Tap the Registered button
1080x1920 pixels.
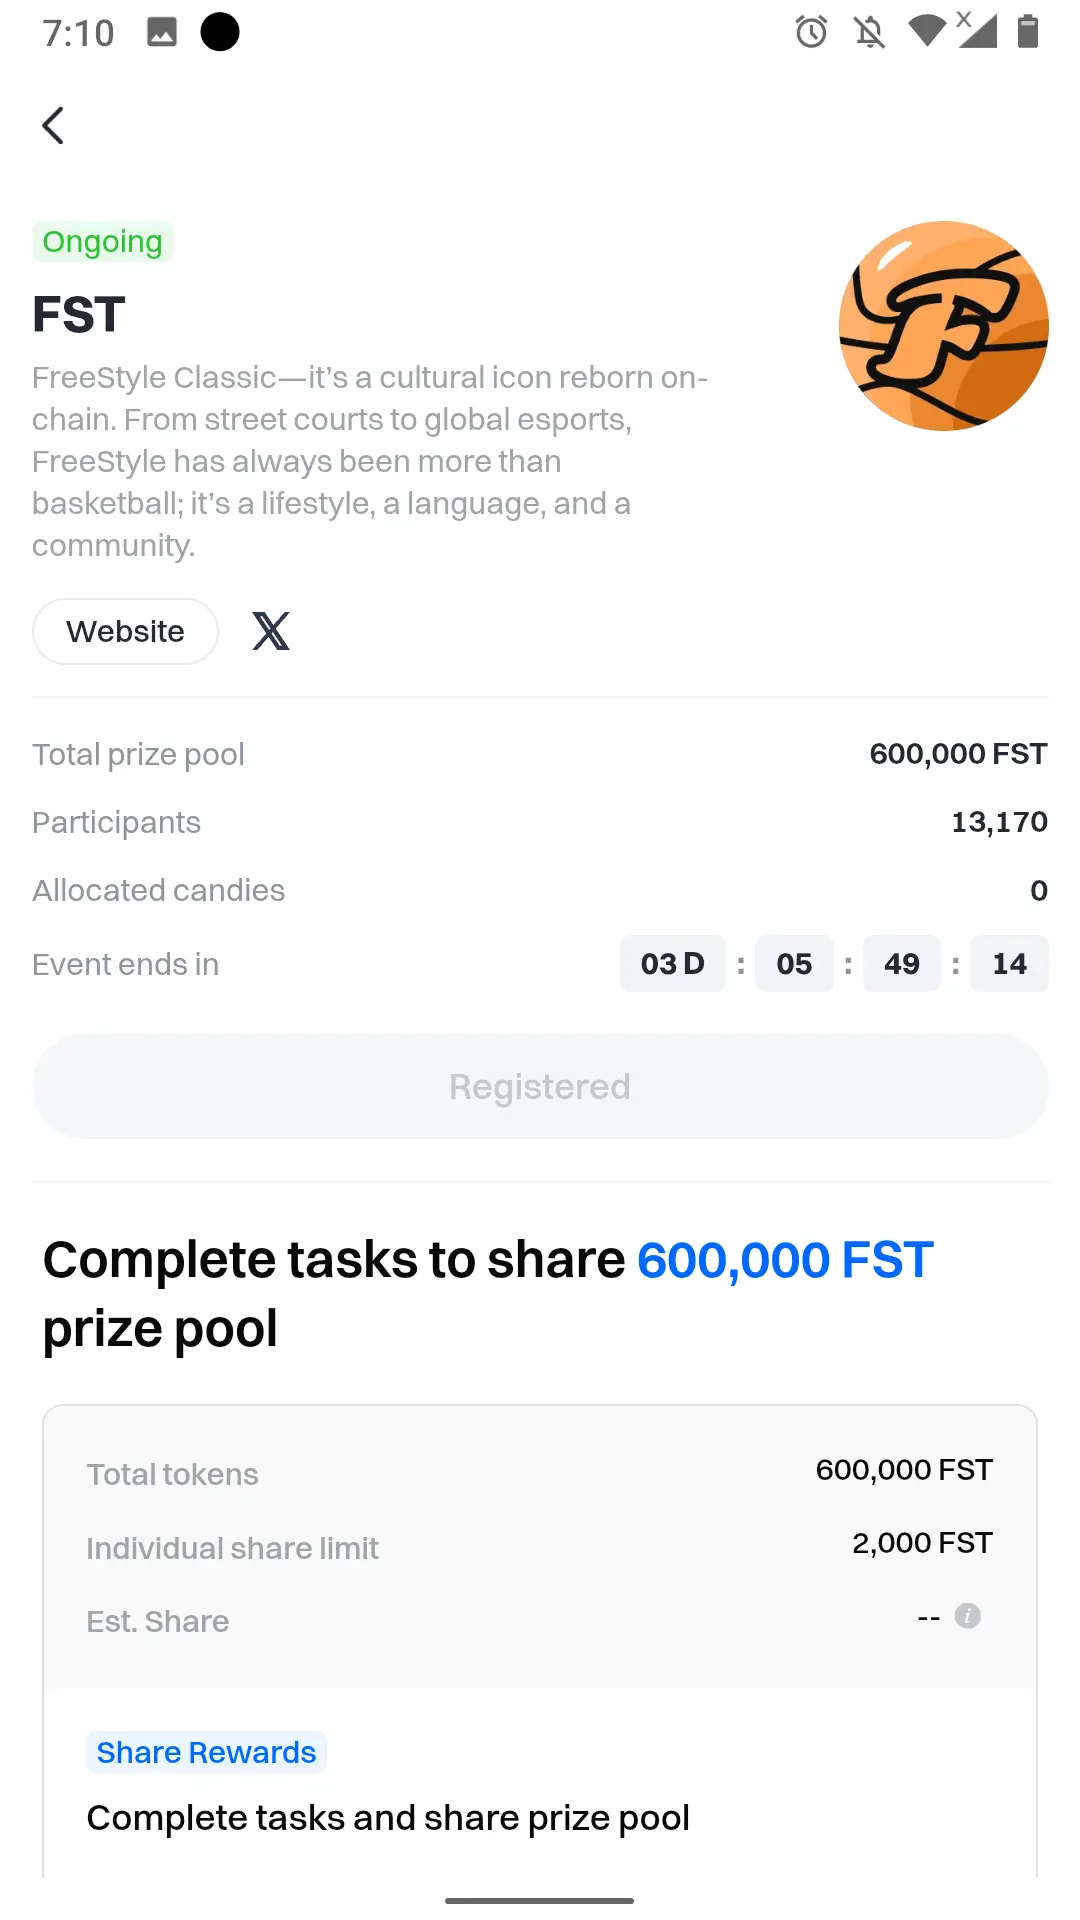point(540,1086)
